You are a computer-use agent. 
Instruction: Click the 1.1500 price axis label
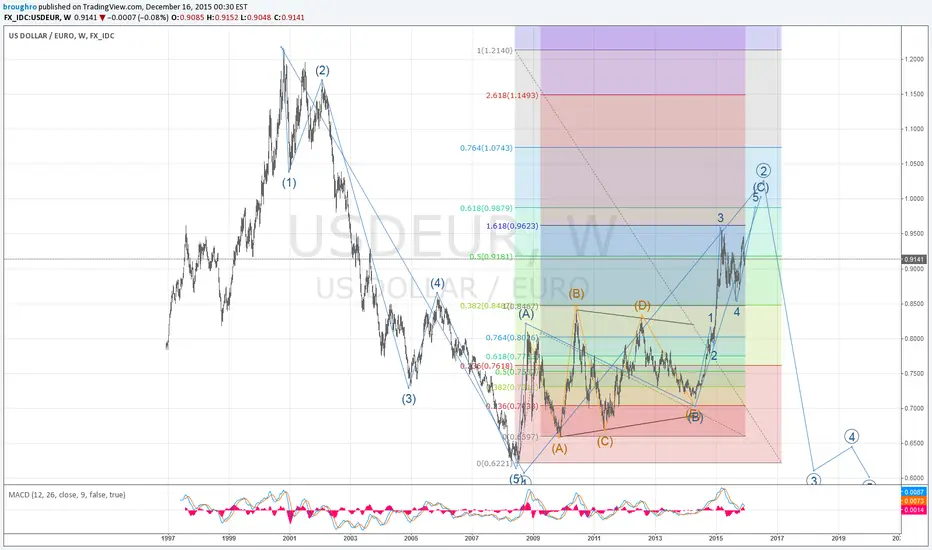914,94
